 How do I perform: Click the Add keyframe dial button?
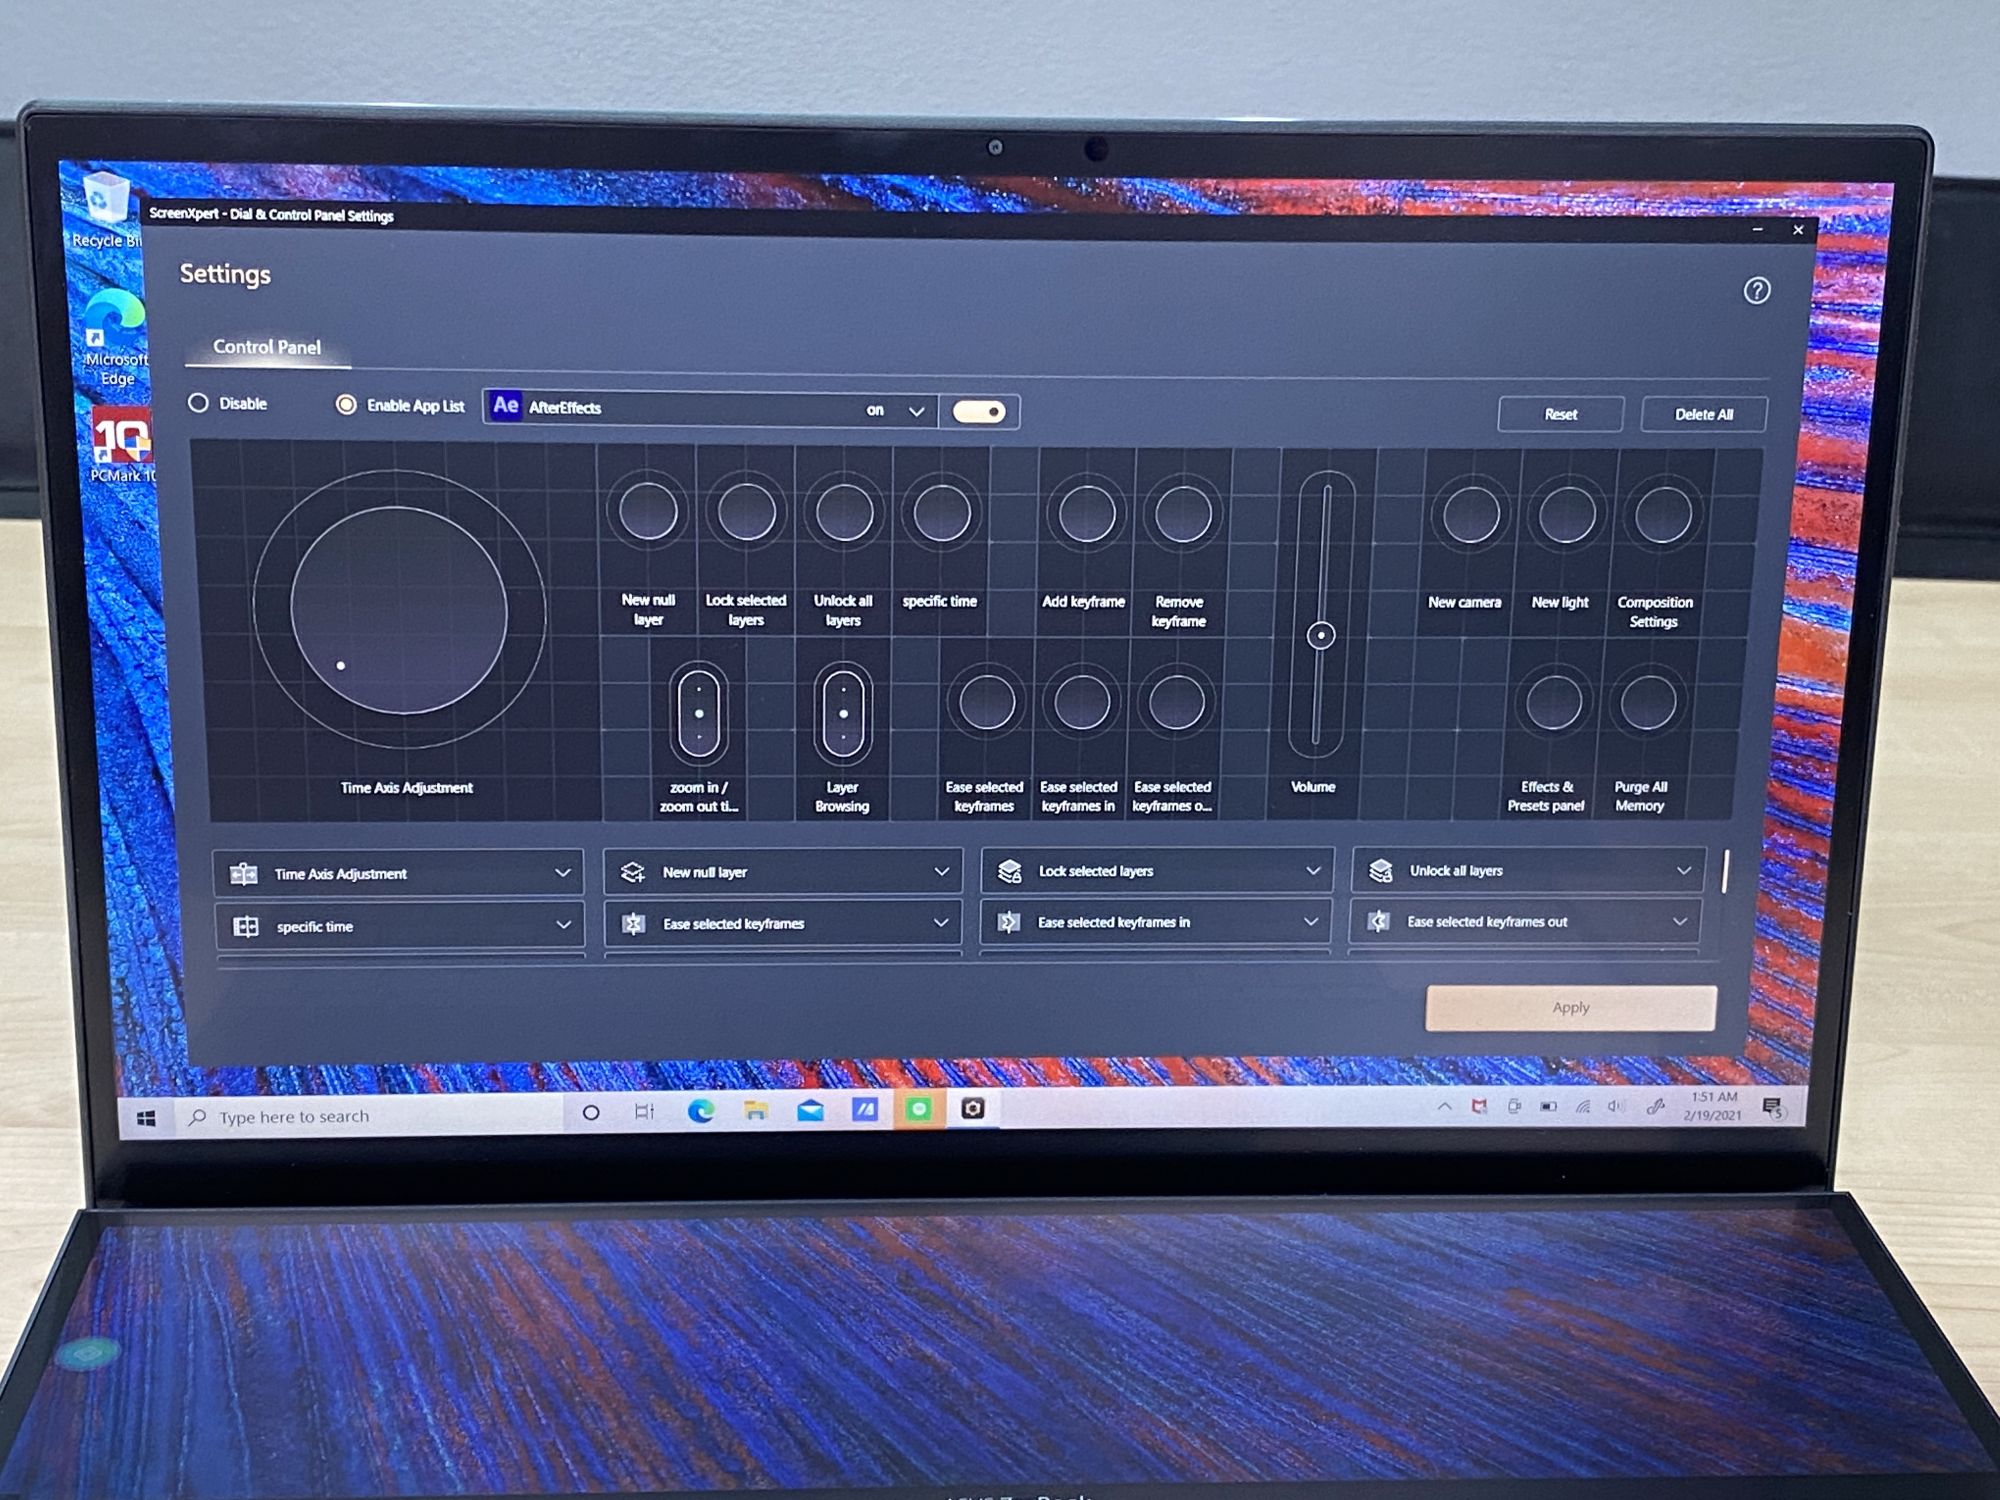[1085, 514]
